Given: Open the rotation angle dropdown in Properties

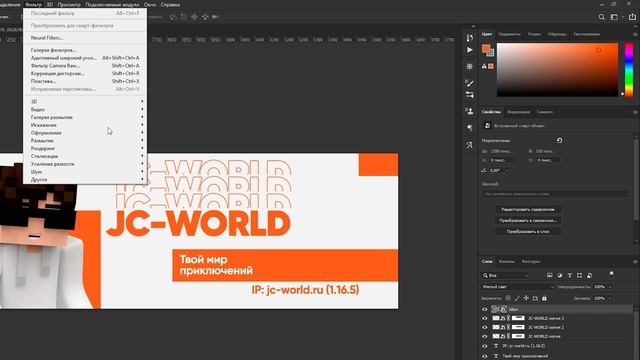Looking at the screenshot, I should point(507,171).
